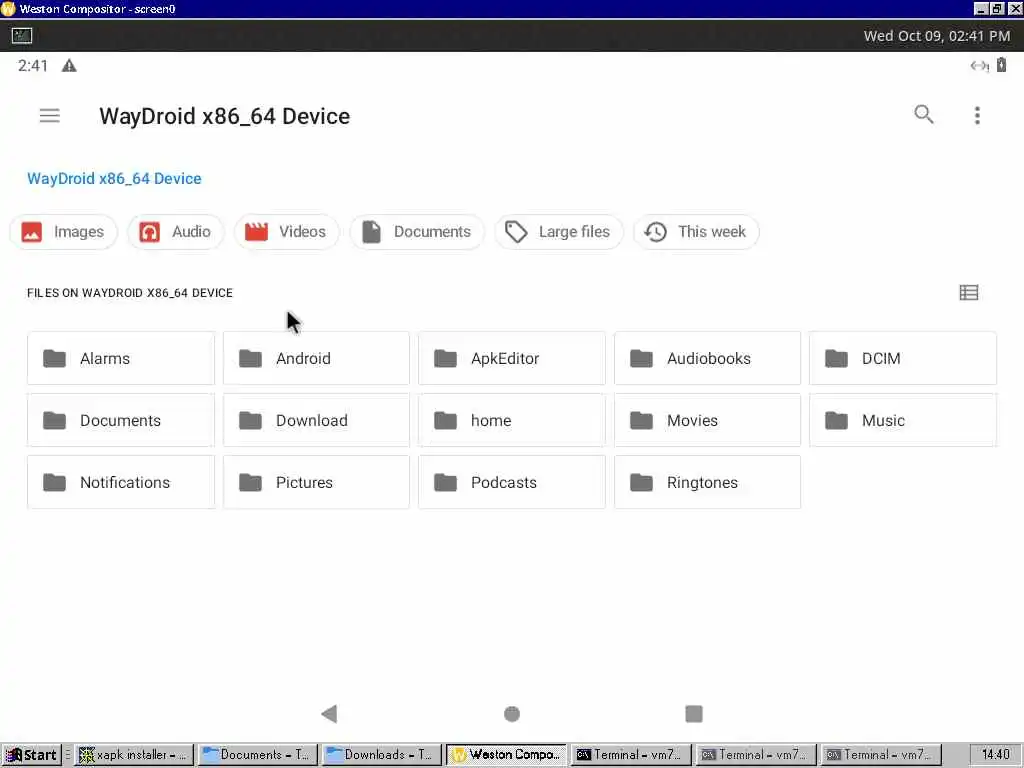Open the Alarms folder
Screen dimensions: 1024x768
(x=121, y=358)
